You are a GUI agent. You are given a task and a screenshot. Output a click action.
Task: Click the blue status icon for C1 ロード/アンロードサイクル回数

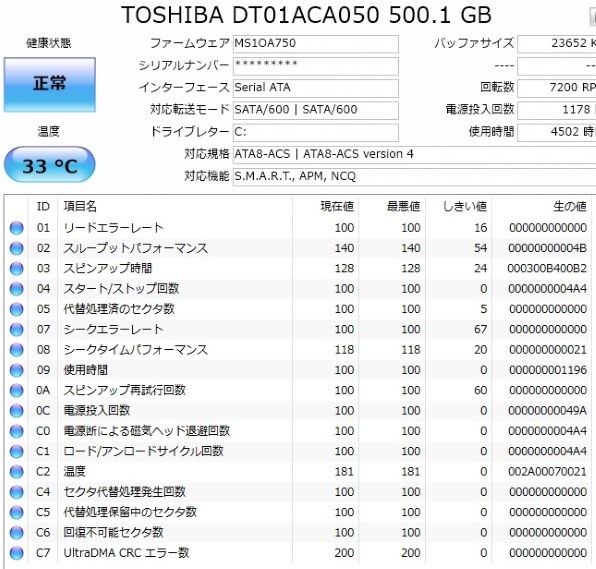coord(16,452)
